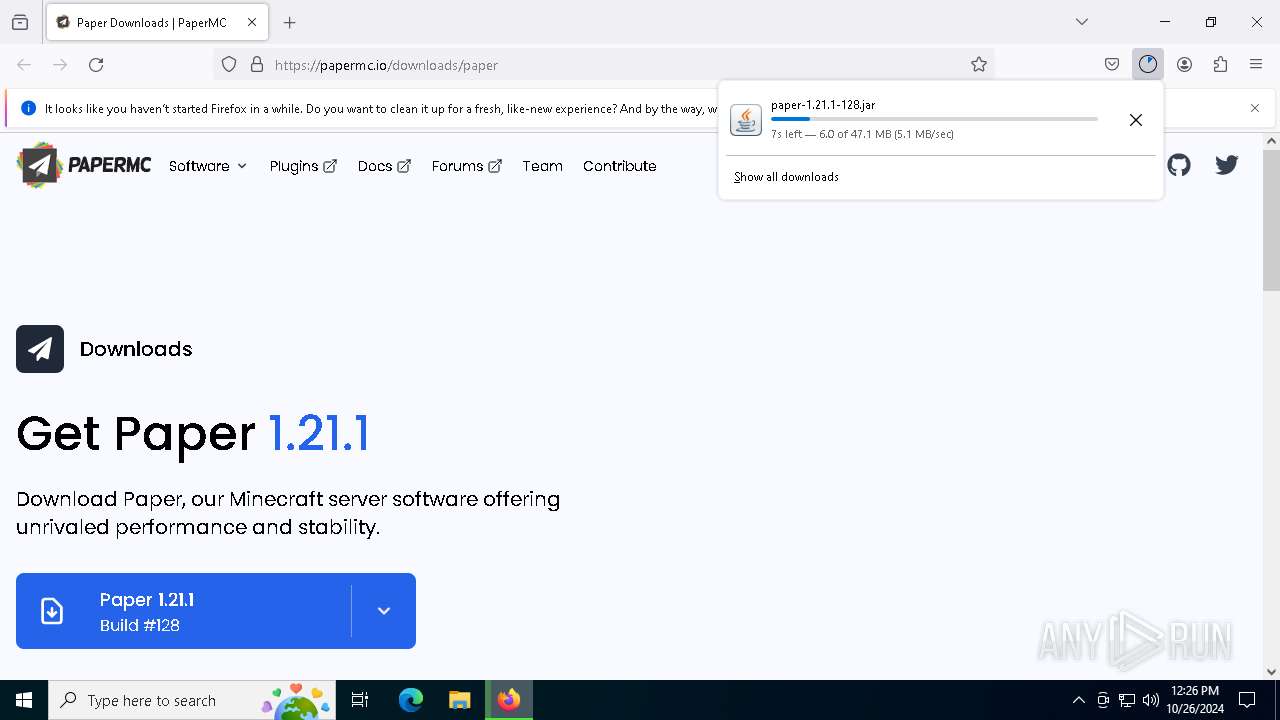Click the jar file icon in downloads
1280x720 pixels.
click(746, 120)
